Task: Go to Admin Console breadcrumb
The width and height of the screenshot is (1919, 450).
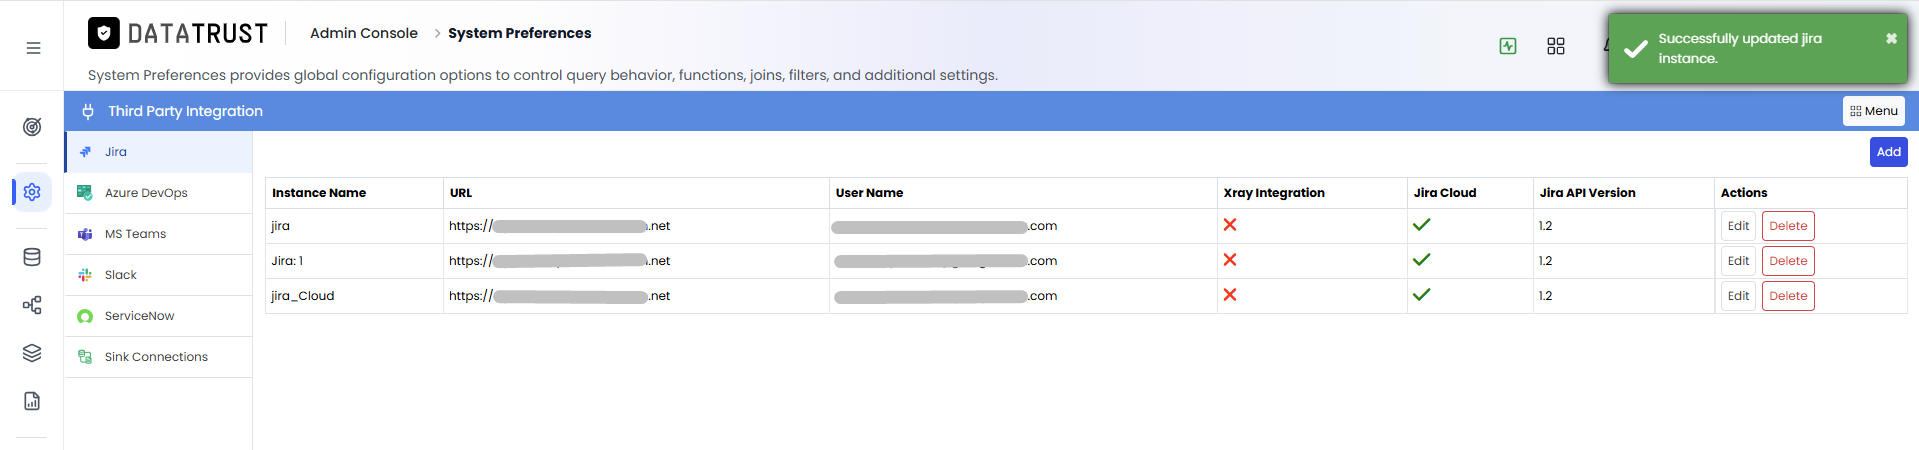Action: pos(364,33)
